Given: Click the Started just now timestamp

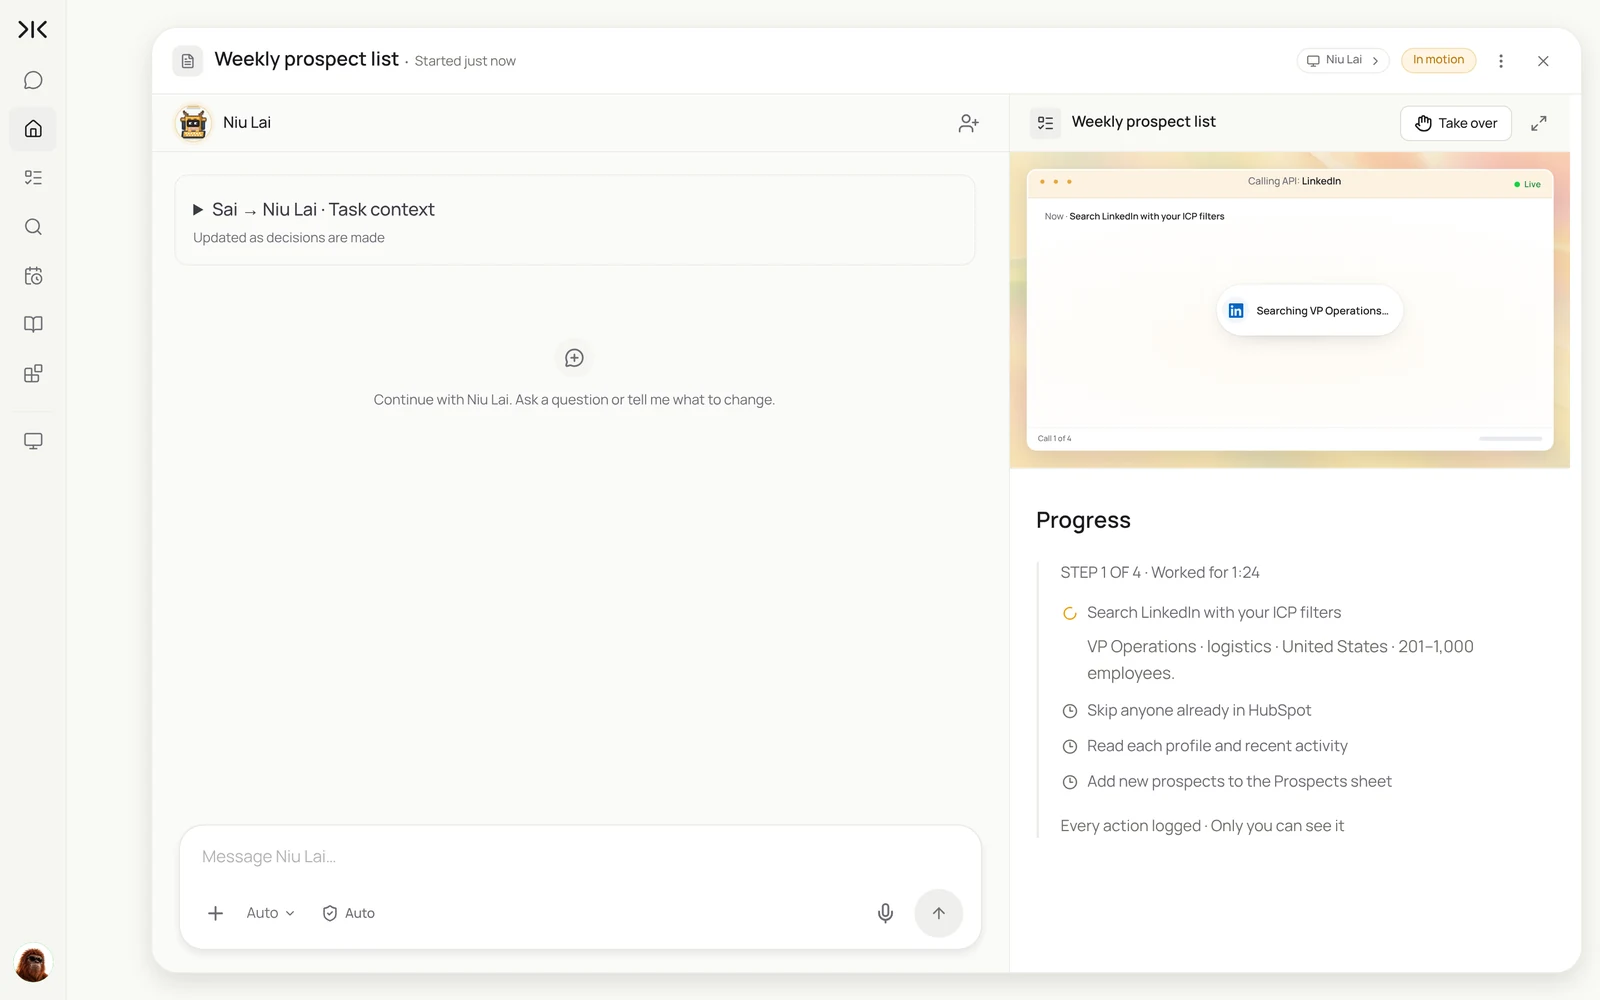Looking at the screenshot, I should (465, 61).
